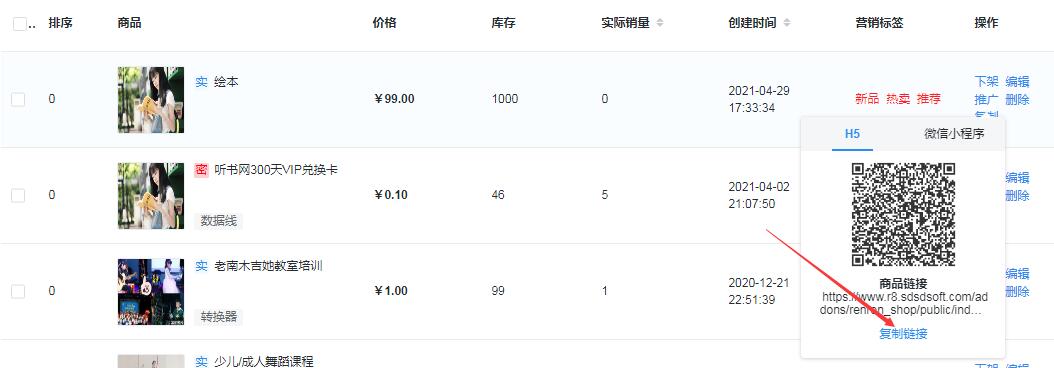The height and width of the screenshot is (368, 1054).
Task: Click 下架 for the 绘本 product
Action: tap(986, 82)
